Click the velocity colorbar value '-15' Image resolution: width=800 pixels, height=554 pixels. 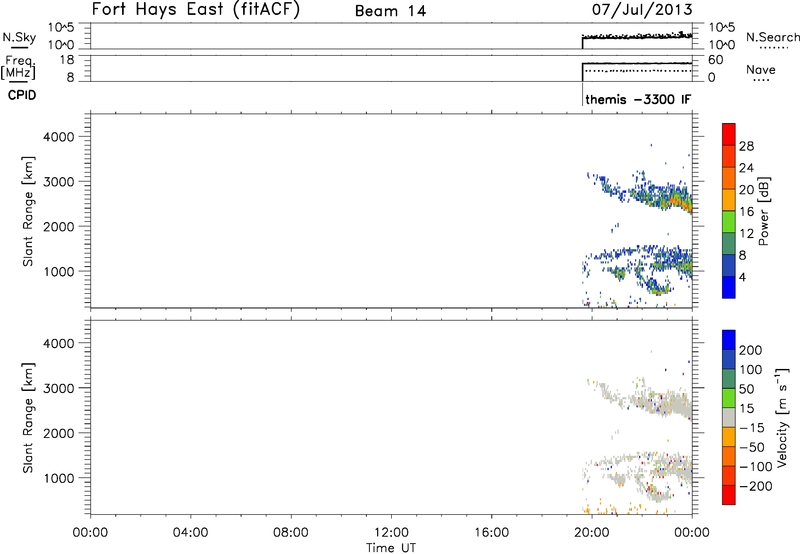[752, 427]
